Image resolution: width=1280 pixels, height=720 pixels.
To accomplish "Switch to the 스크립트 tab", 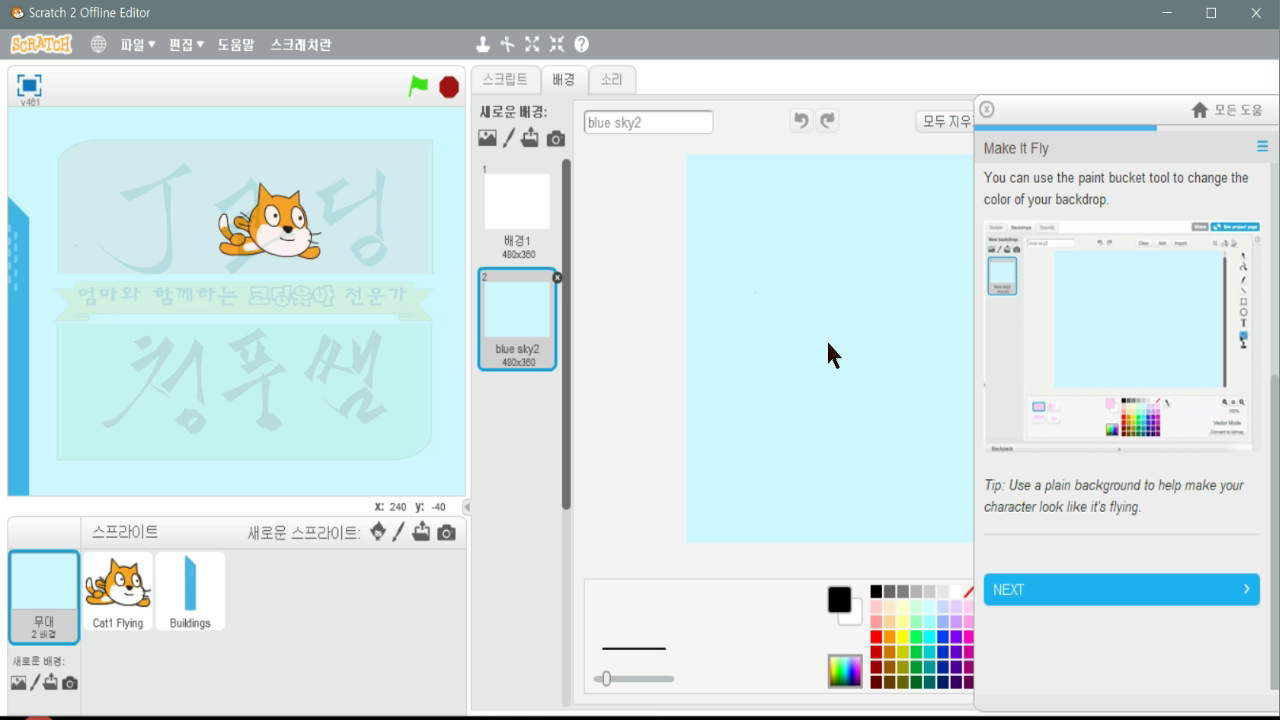I will click(505, 80).
